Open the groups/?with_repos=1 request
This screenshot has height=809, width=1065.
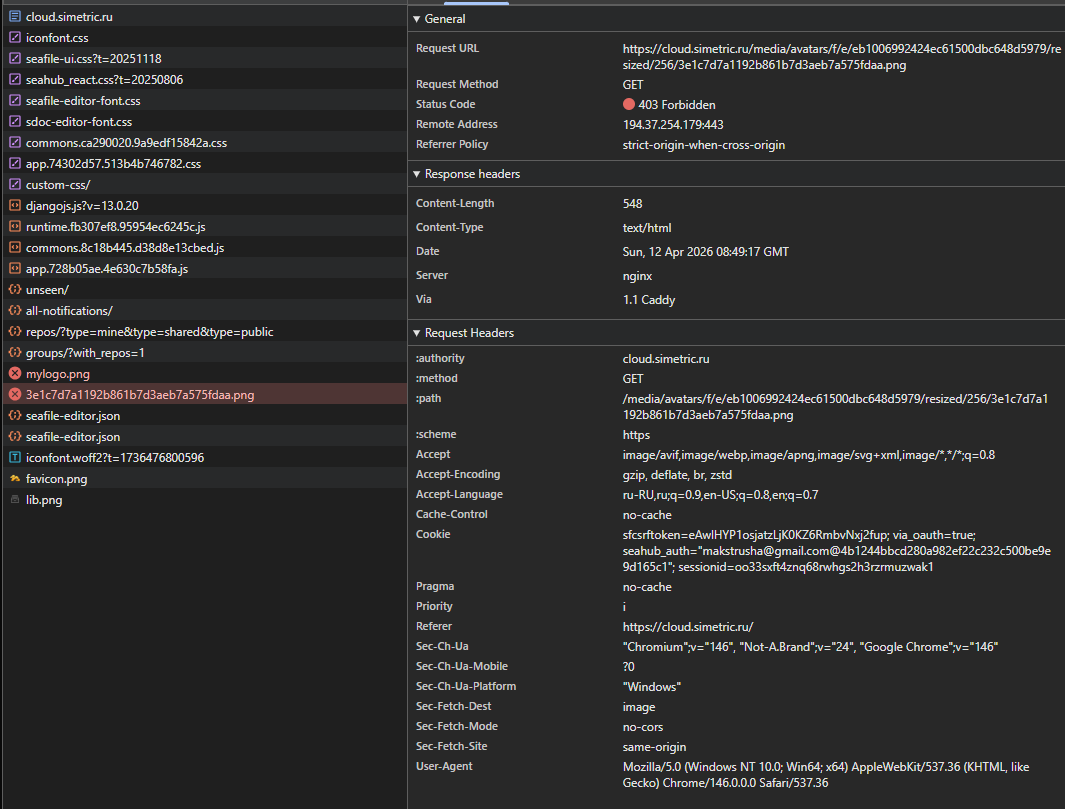coord(85,353)
